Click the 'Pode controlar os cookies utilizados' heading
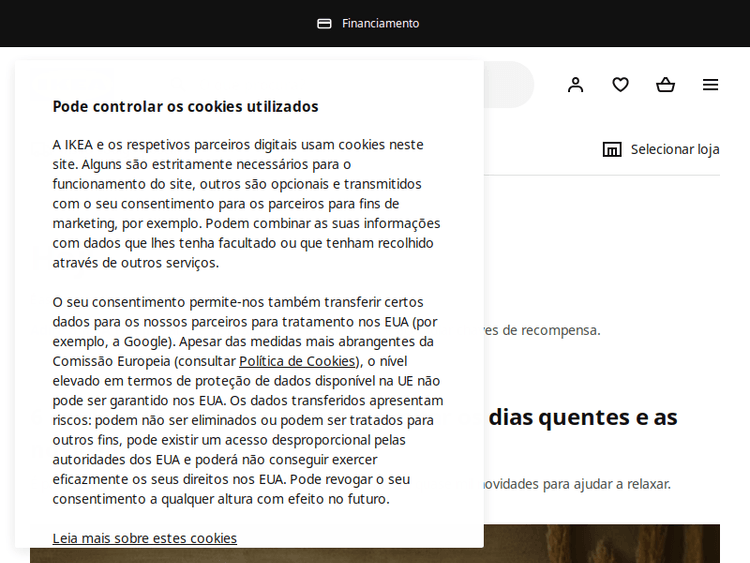The width and height of the screenshot is (750, 563). pyautogui.click(x=185, y=106)
